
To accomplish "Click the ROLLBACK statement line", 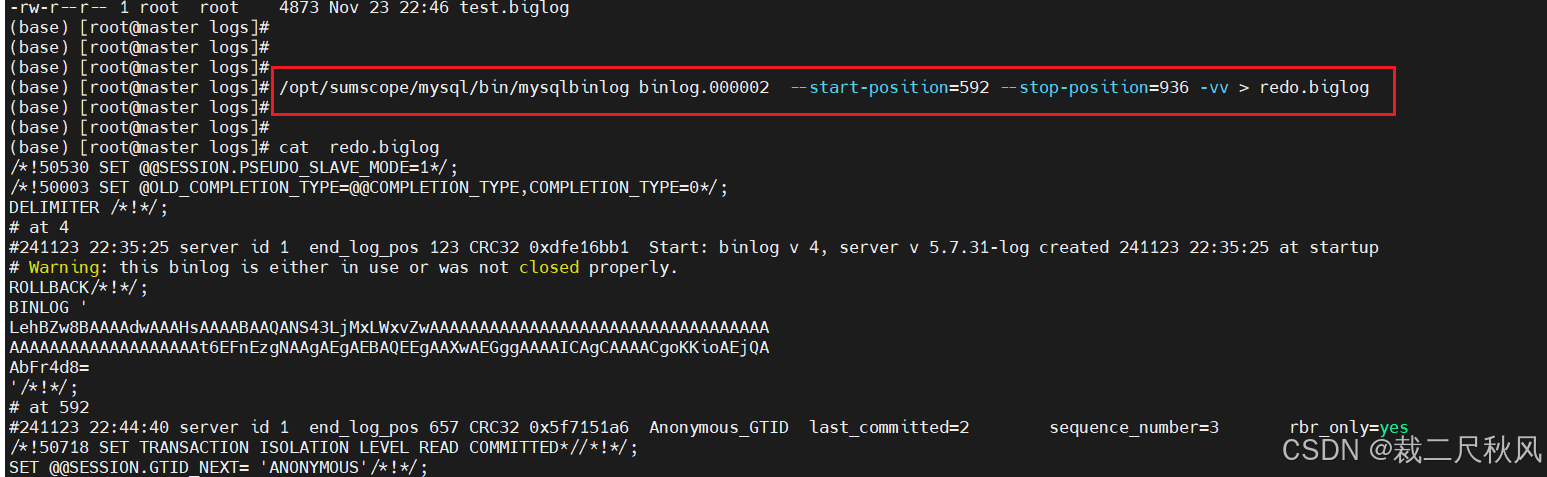I will click(79, 288).
